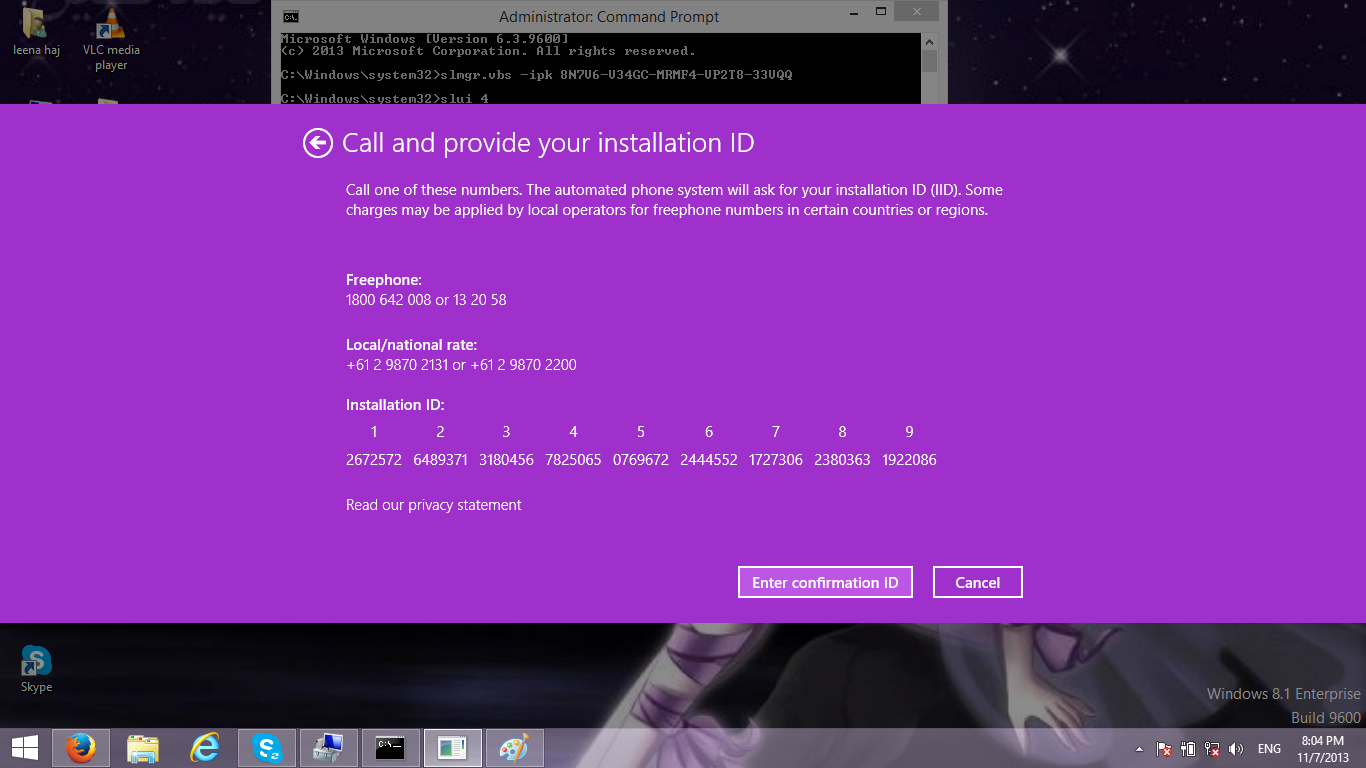Click the "Installation ID:" label
Image resolution: width=1366 pixels, height=768 pixels.
click(395, 405)
